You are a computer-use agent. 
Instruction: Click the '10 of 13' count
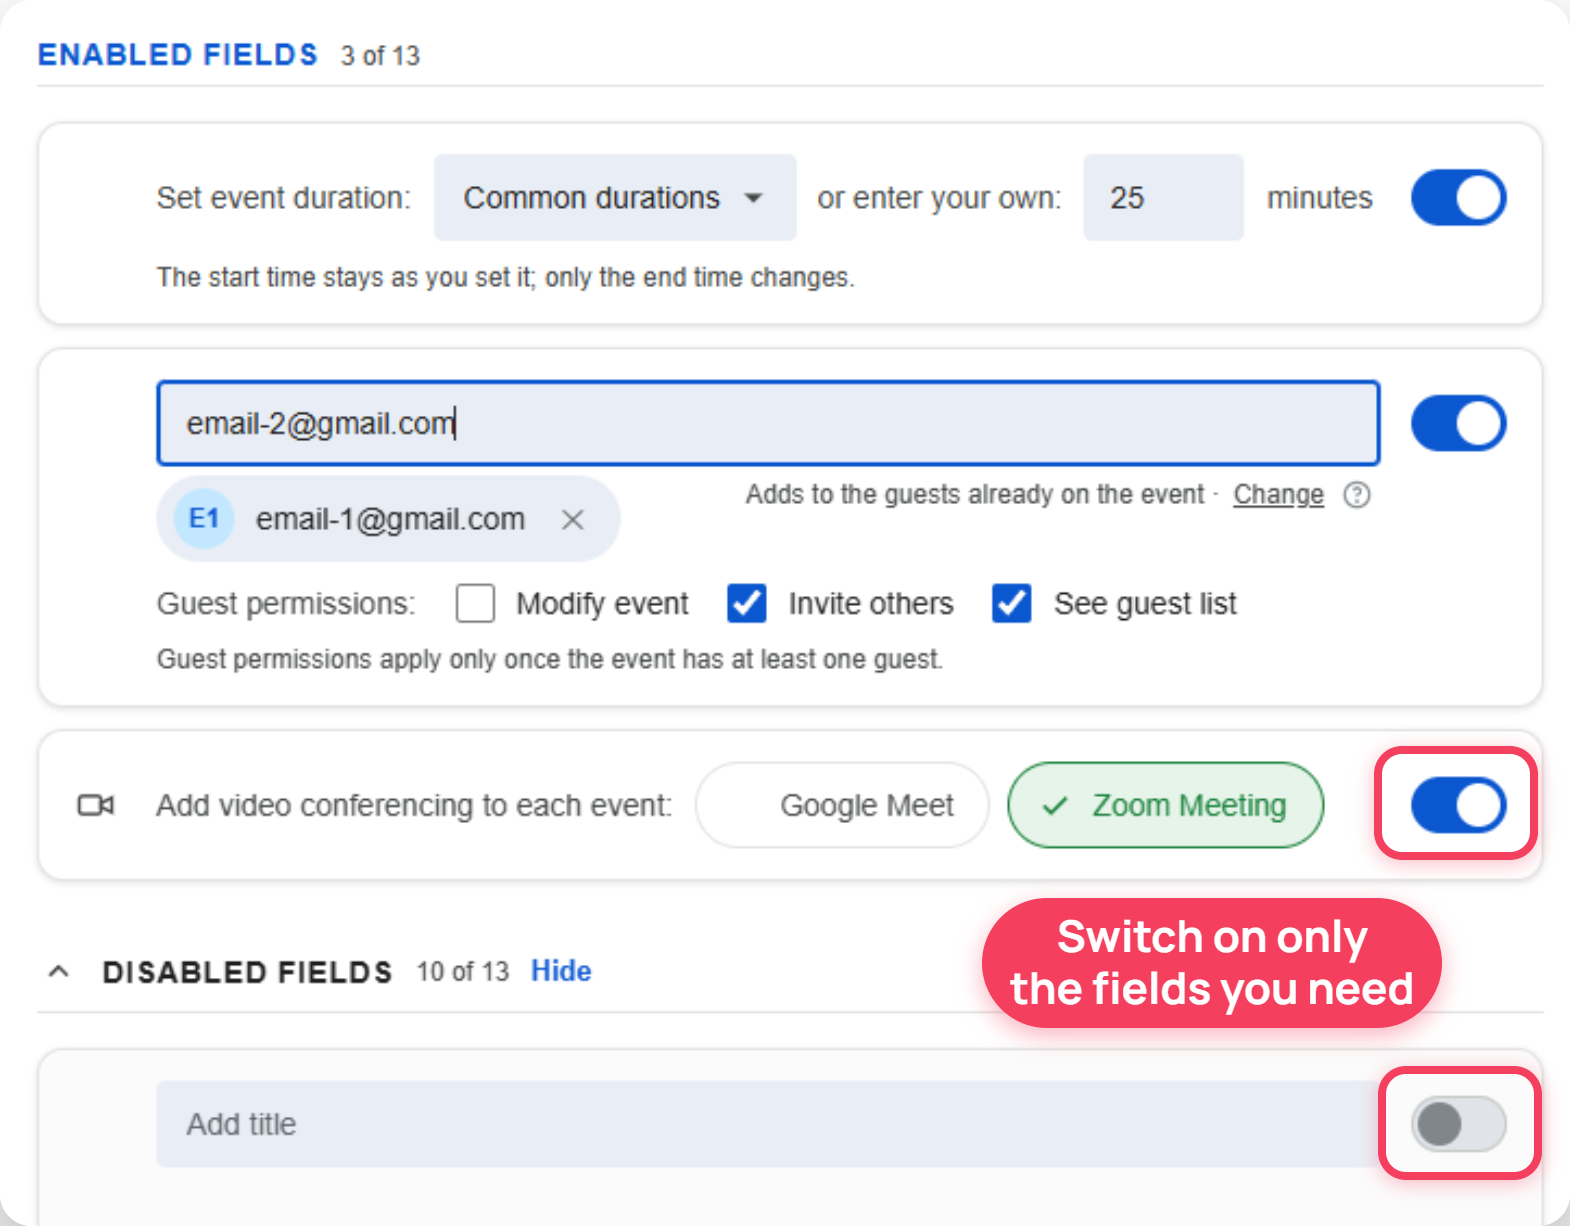pyautogui.click(x=463, y=972)
